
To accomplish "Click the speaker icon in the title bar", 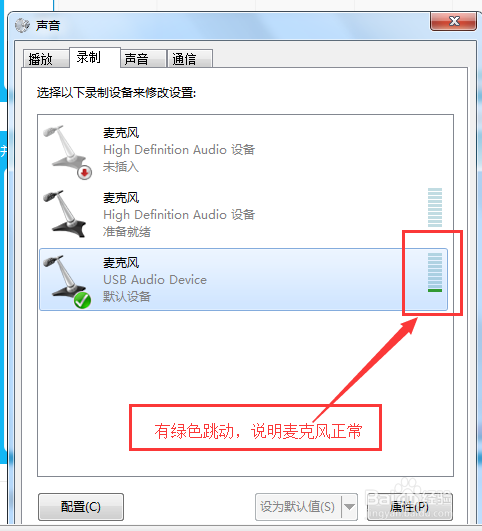I will (22, 25).
